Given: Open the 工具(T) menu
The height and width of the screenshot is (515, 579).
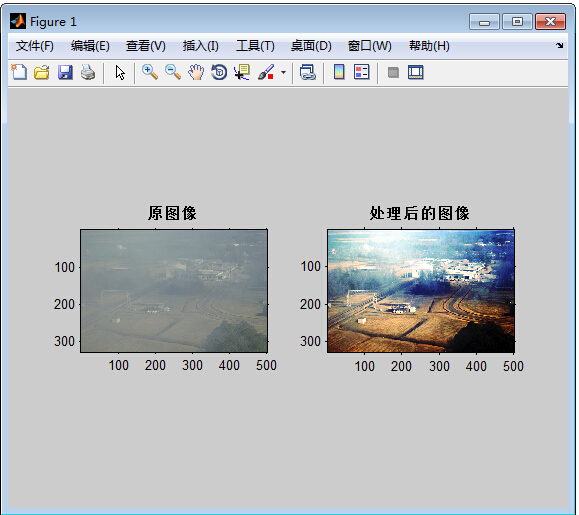Looking at the screenshot, I should click(255, 46).
